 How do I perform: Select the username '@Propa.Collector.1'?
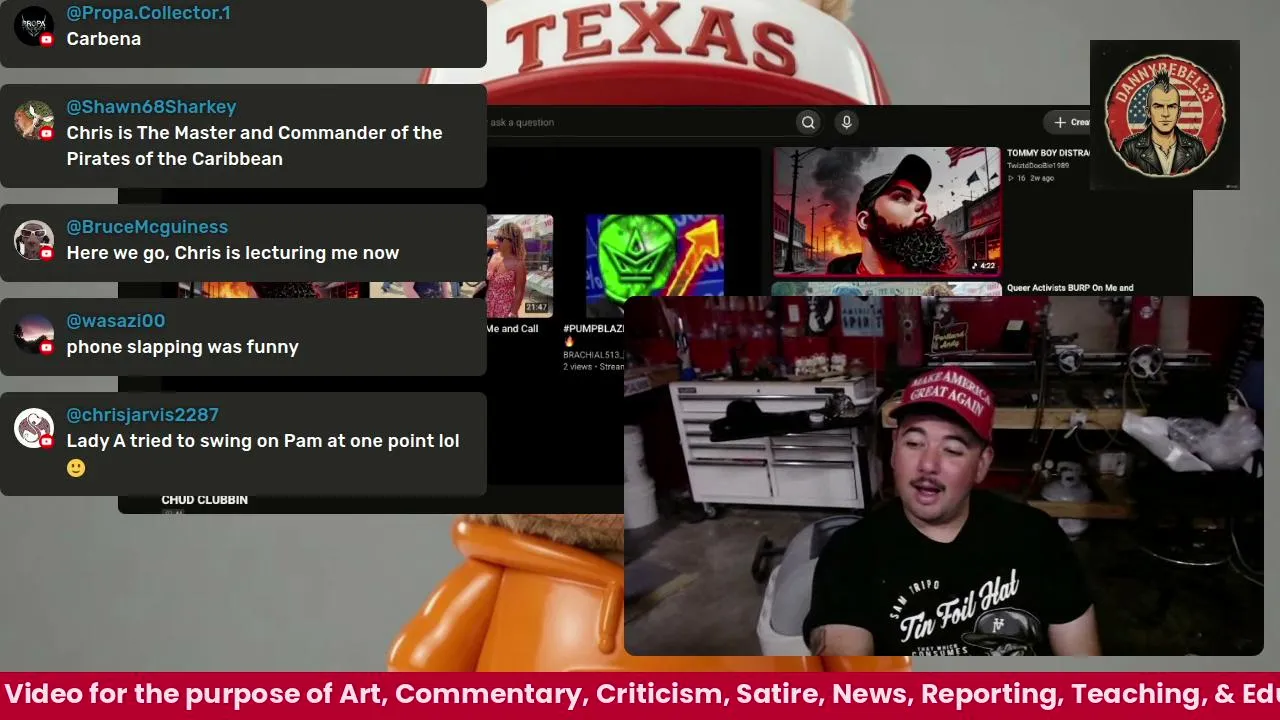[x=148, y=13]
